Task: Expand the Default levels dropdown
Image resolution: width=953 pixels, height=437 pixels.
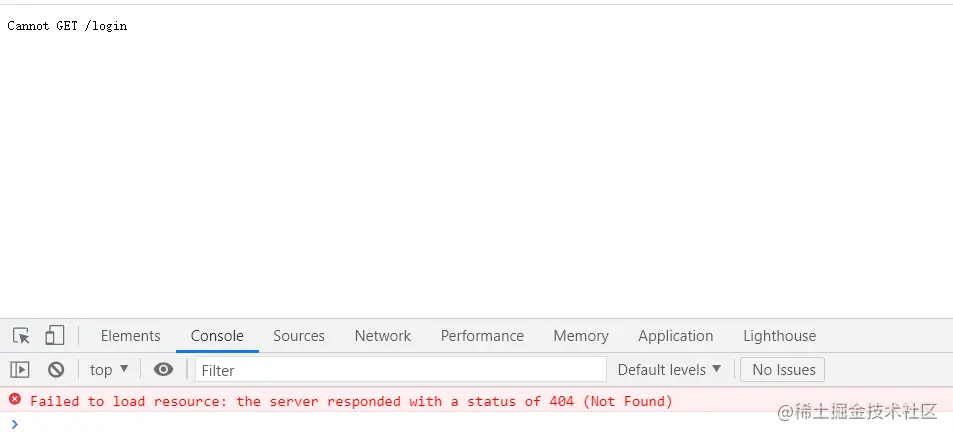Action: click(x=669, y=370)
